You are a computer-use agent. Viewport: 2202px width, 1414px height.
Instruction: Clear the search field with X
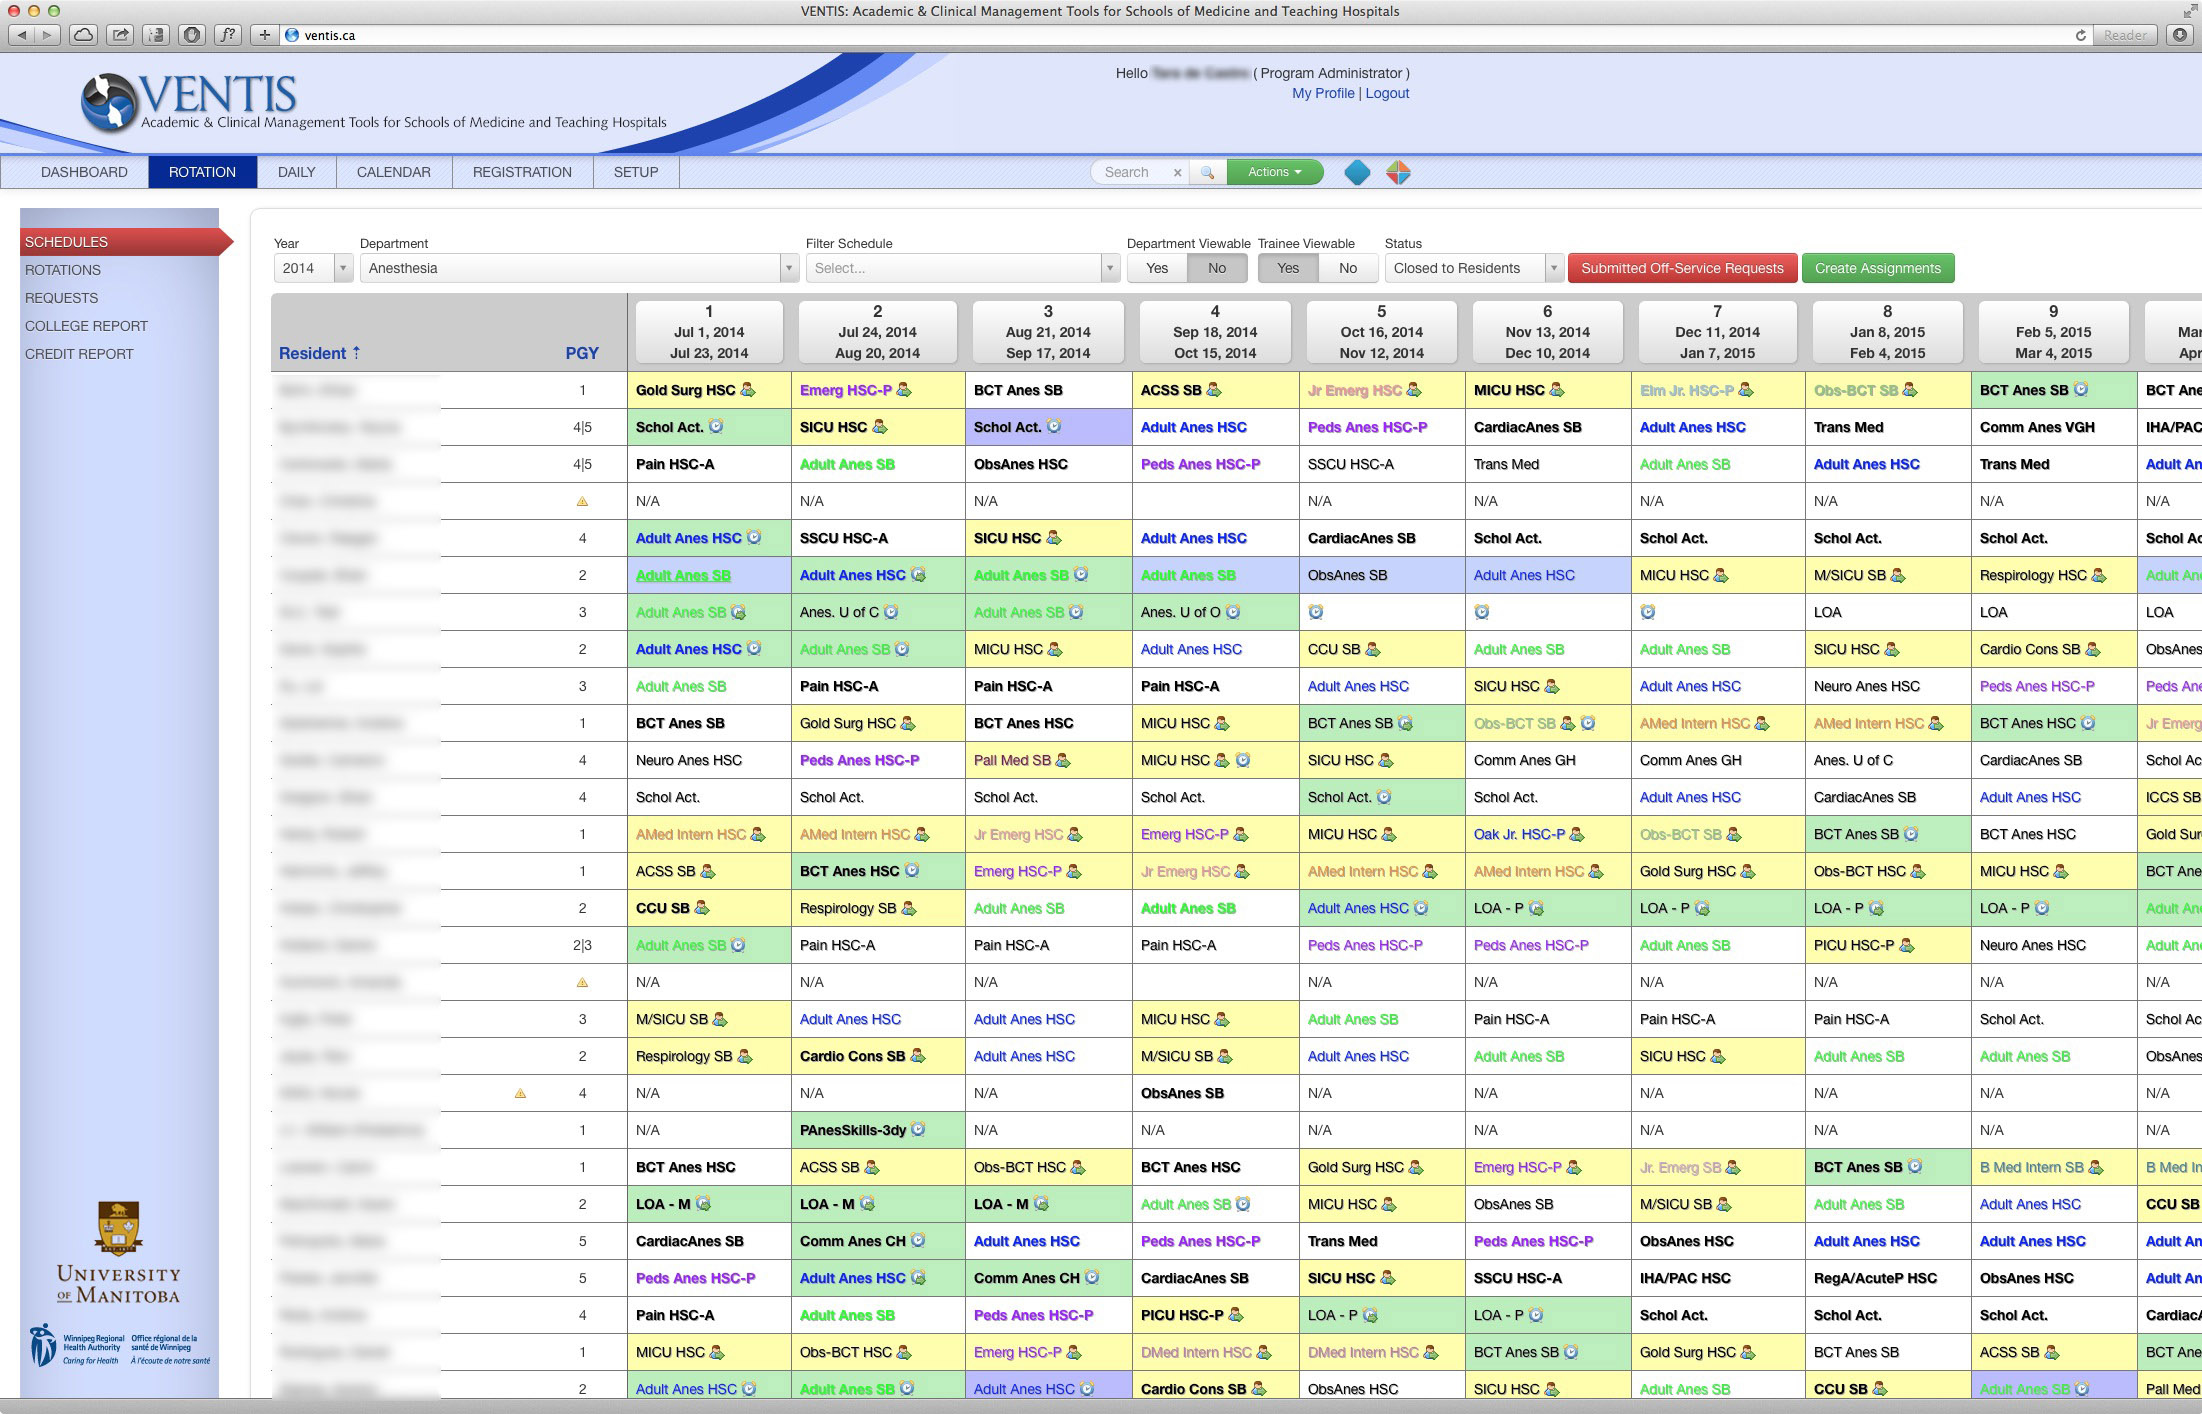click(1177, 173)
